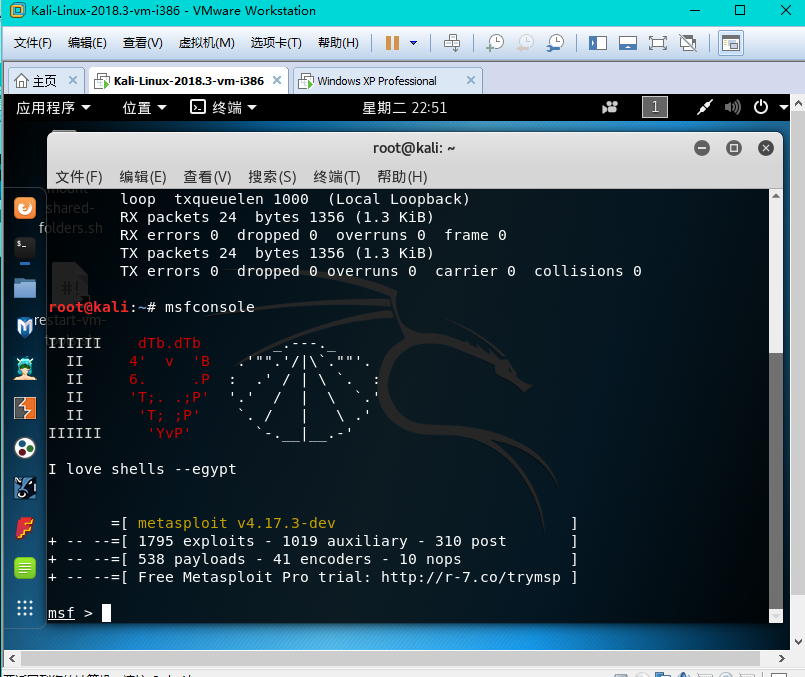This screenshot has width=805, height=677.
Task: Open terminal 终端(T) menu
Action: click(337, 177)
